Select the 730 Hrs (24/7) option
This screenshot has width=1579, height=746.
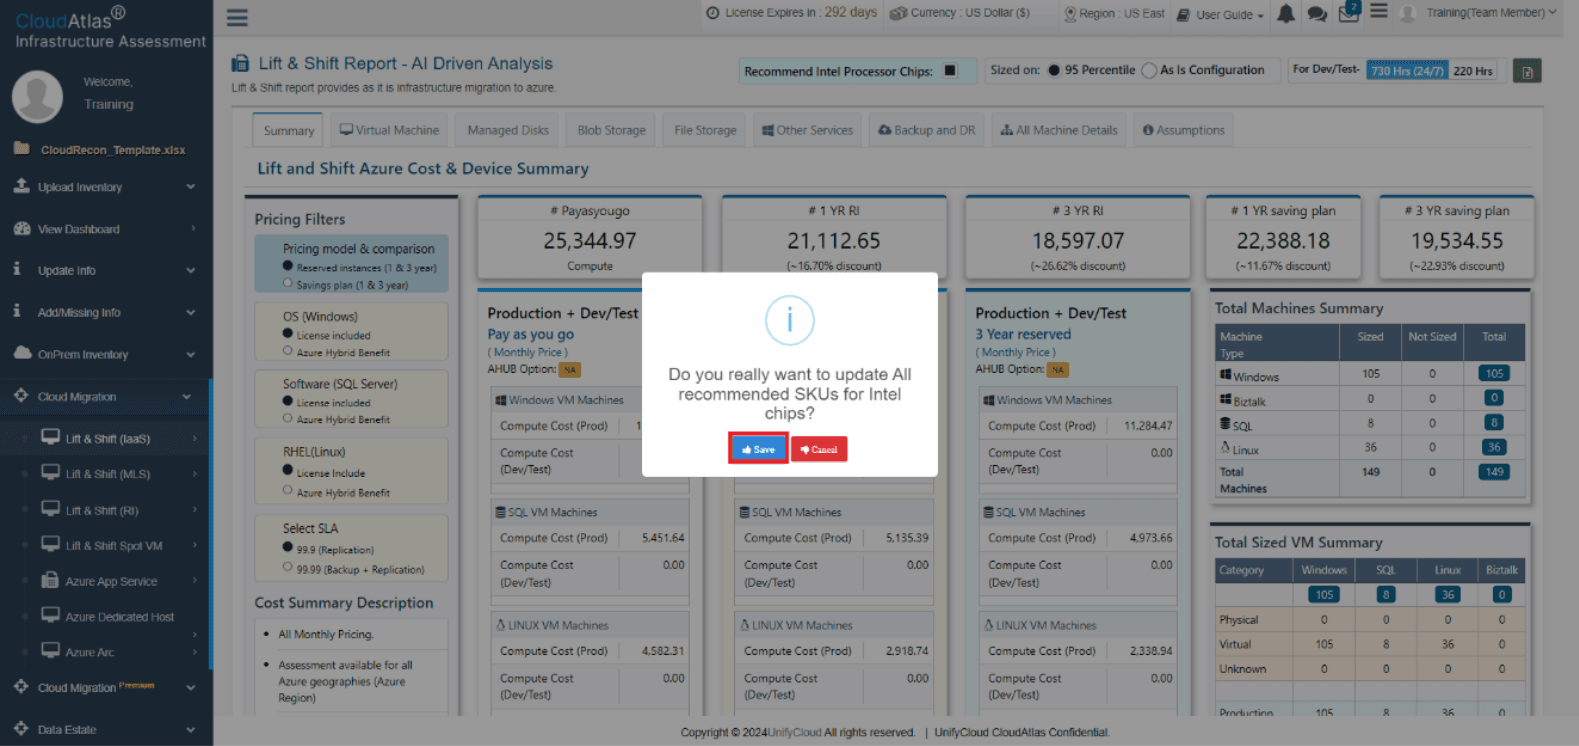tap(1407, 71)
